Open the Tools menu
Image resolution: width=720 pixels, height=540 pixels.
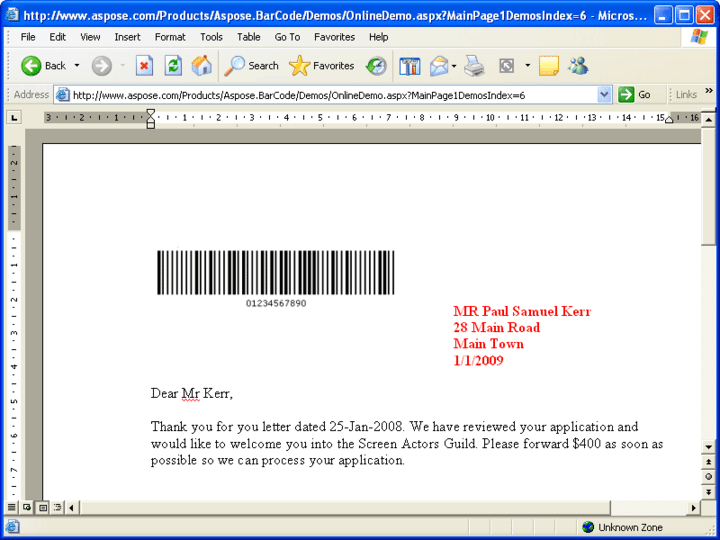click(x=211, y=37)
